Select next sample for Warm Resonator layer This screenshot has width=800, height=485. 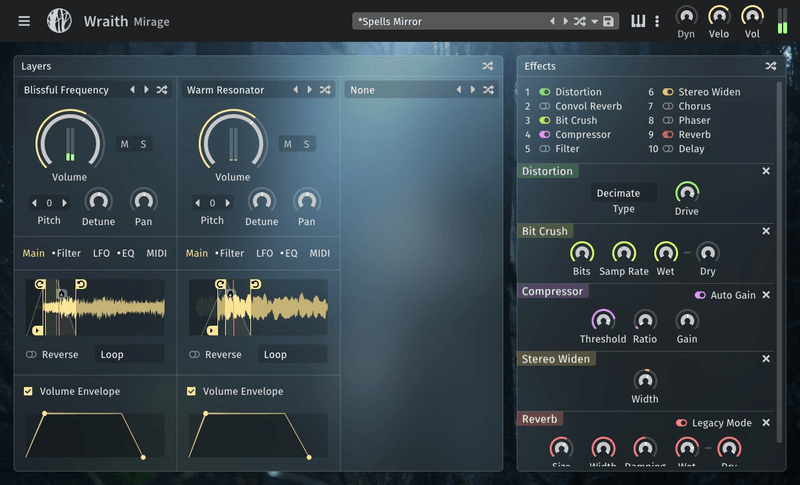310,90
